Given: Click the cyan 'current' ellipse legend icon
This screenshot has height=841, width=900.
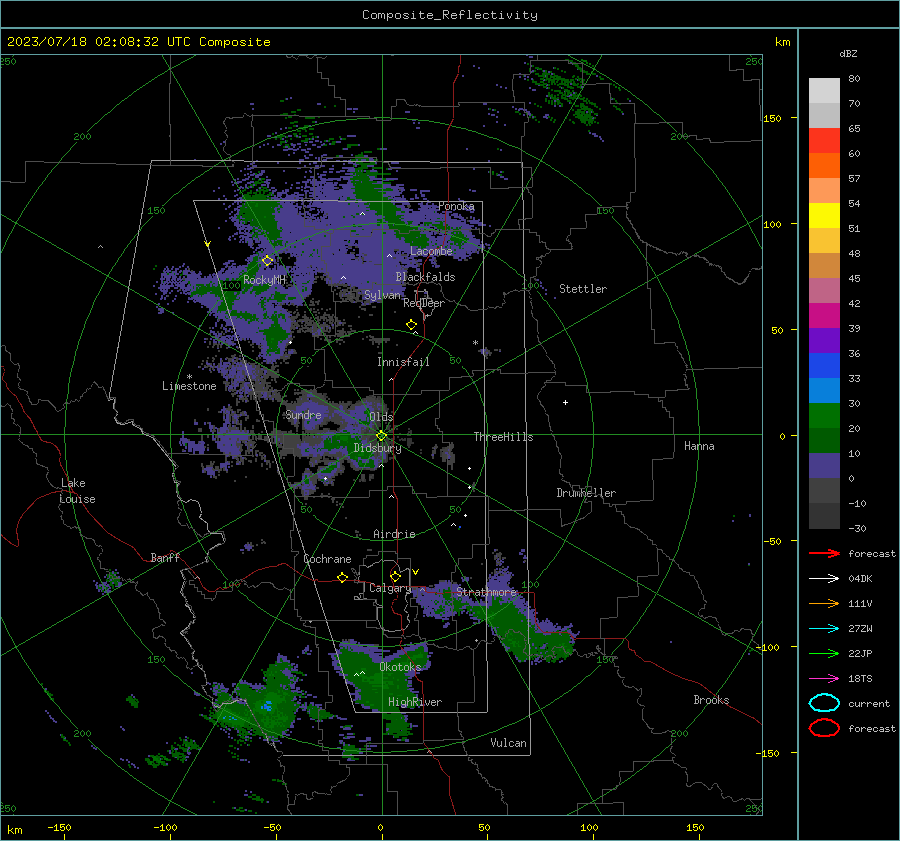Looking at the screenshot, I should point(824,703).
